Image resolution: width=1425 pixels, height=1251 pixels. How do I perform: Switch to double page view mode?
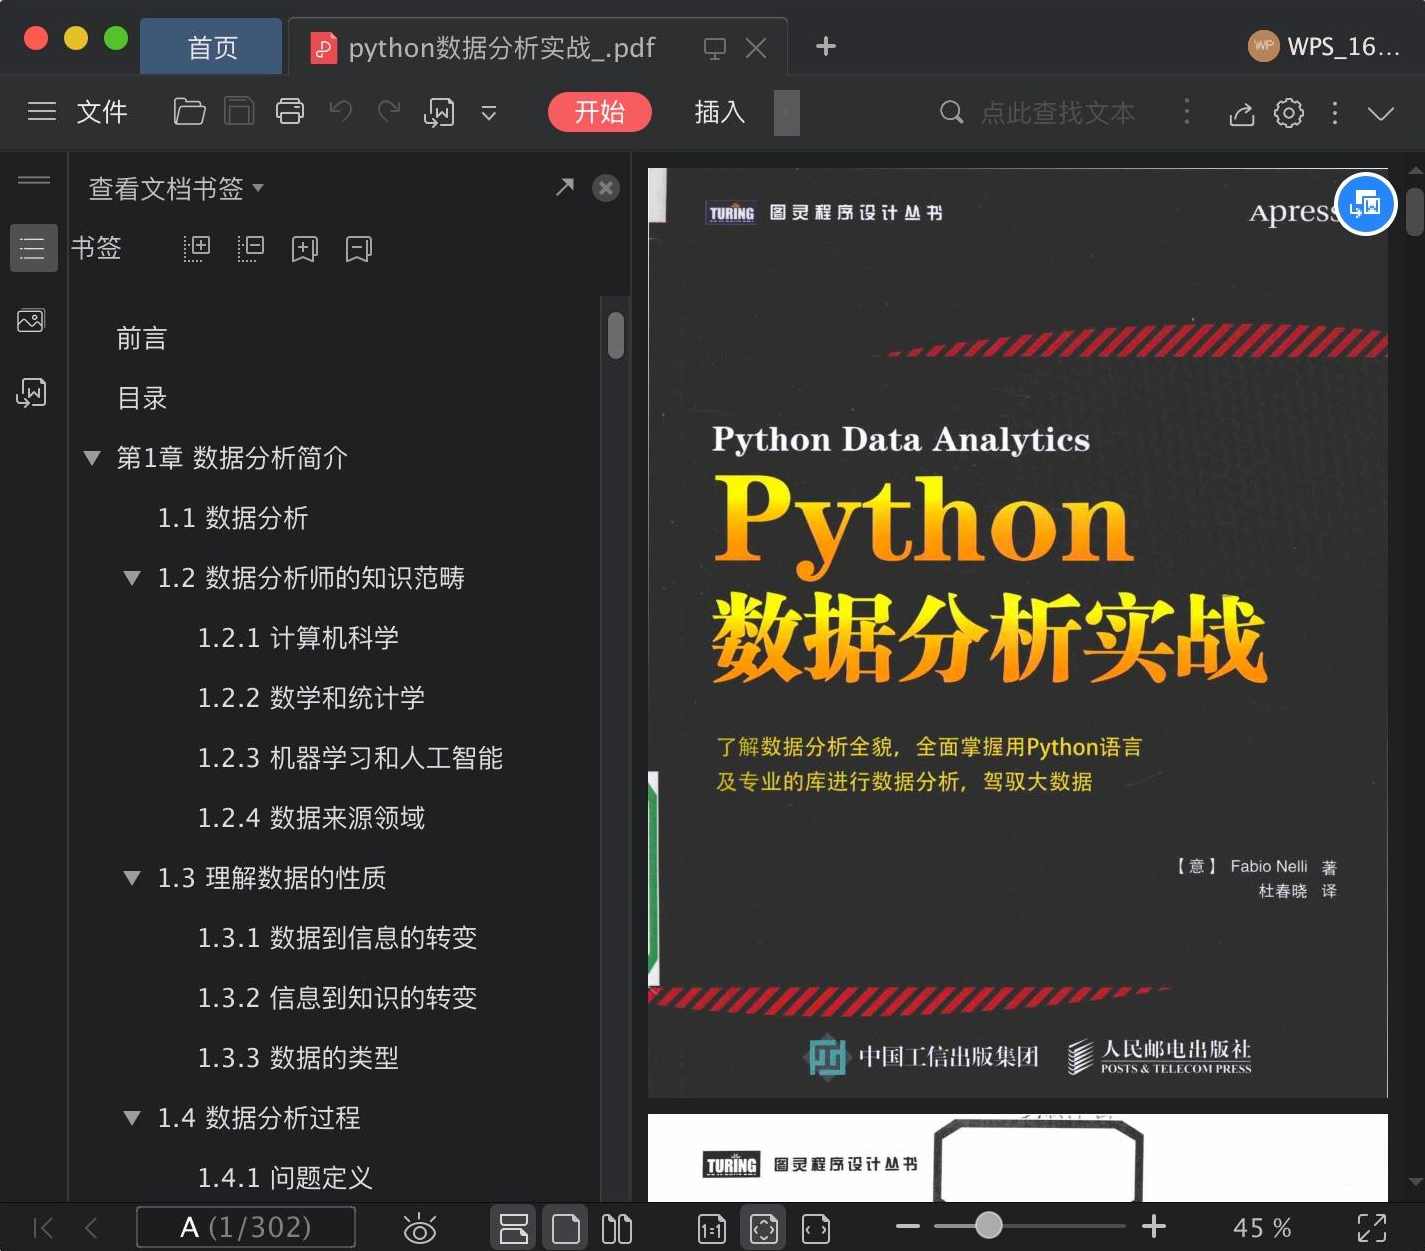(617, 1227)
